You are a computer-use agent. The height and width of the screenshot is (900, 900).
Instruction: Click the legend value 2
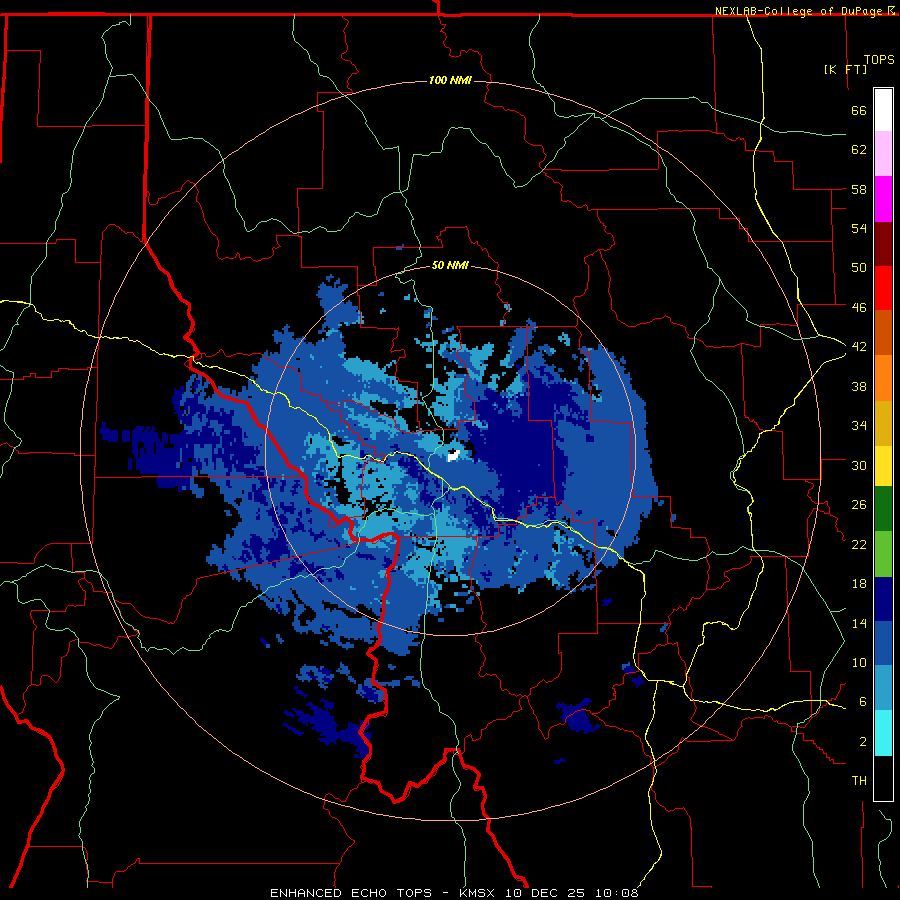tap(863, 742)
